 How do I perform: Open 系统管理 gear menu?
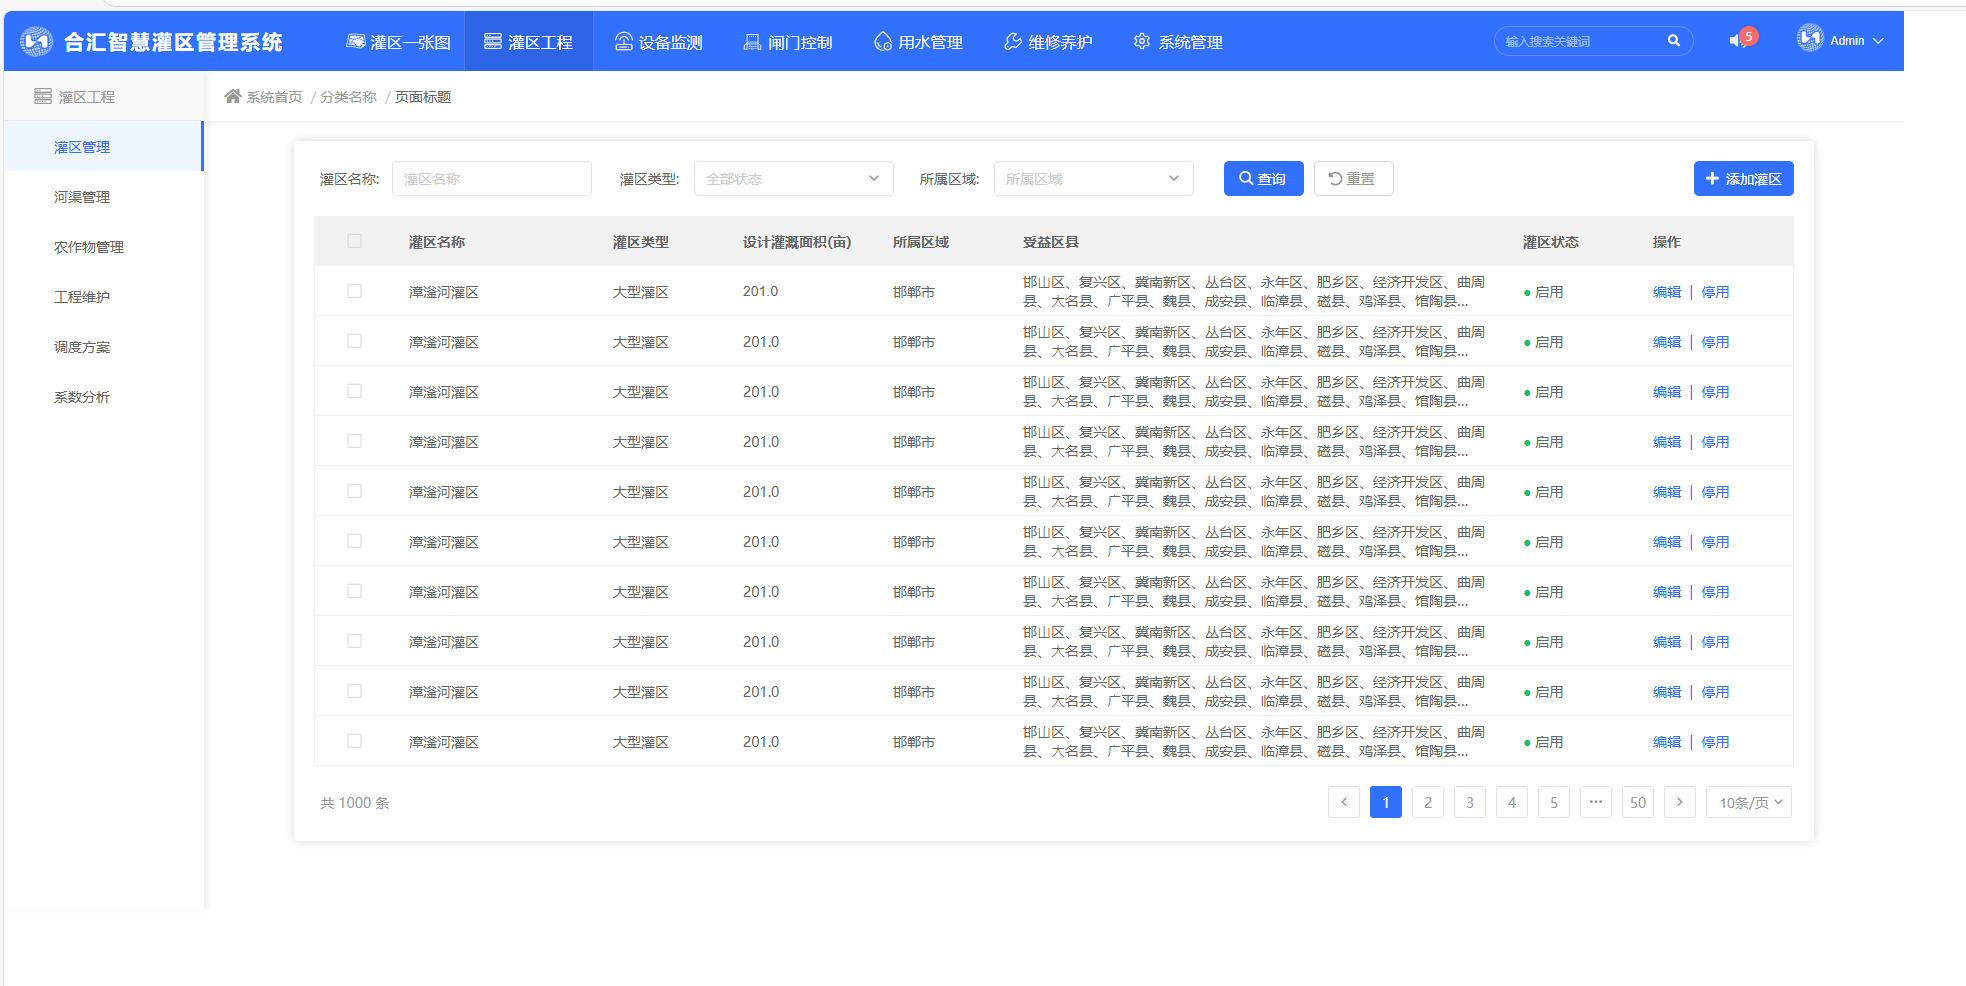tap(1178, 42)
